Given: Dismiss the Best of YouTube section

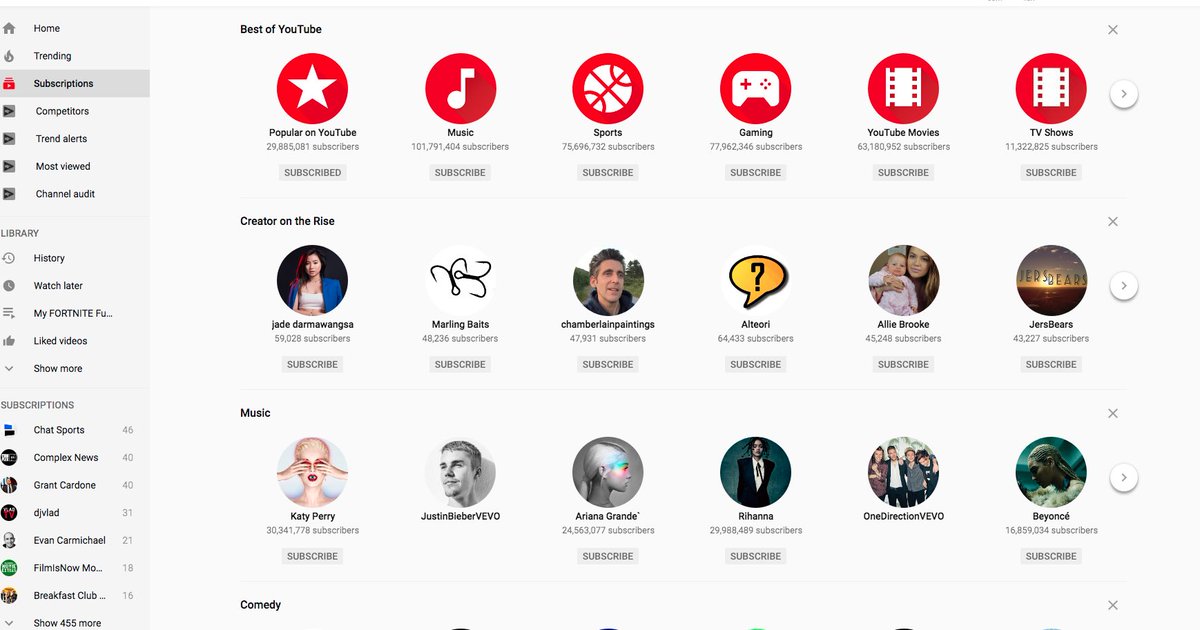Looking at the screenshot, I should [1113, 30].
